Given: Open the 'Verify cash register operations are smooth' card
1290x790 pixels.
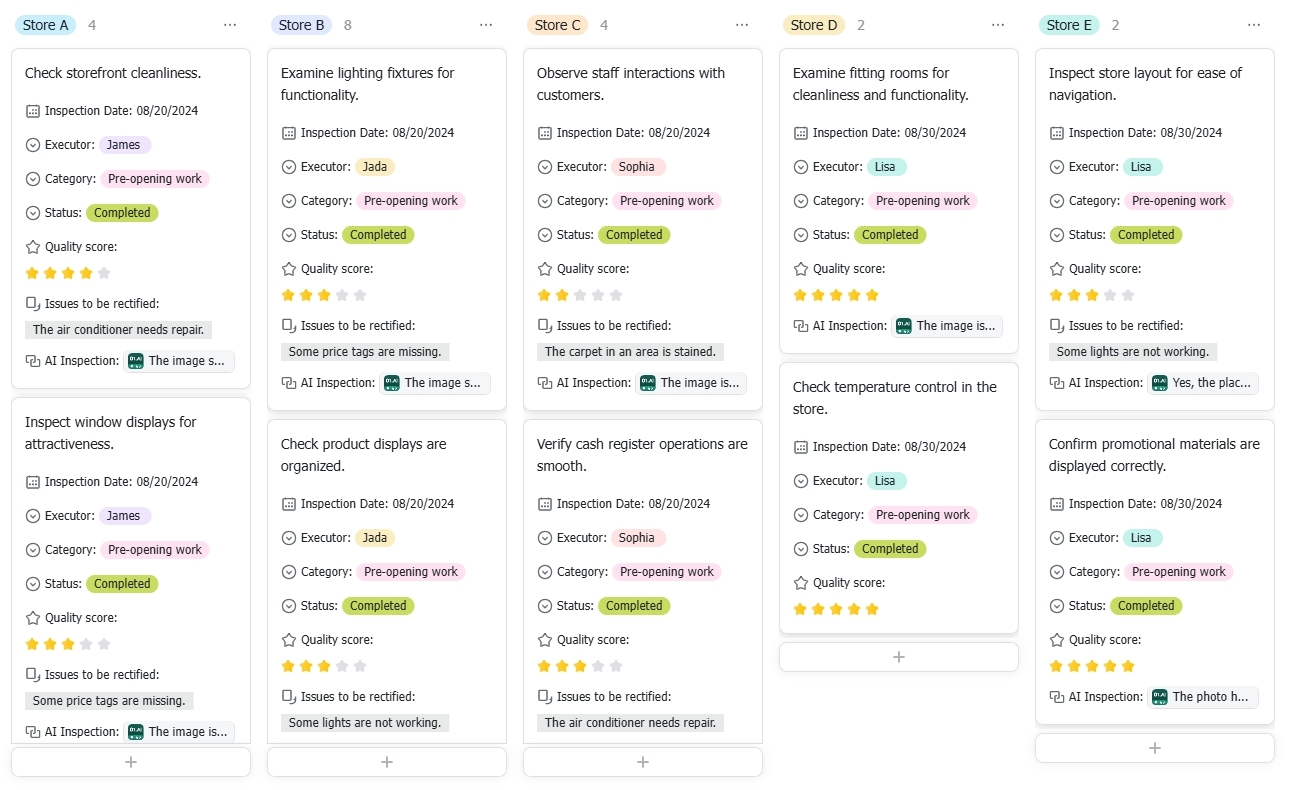Looking at the screenshot, I should (642, 455).
